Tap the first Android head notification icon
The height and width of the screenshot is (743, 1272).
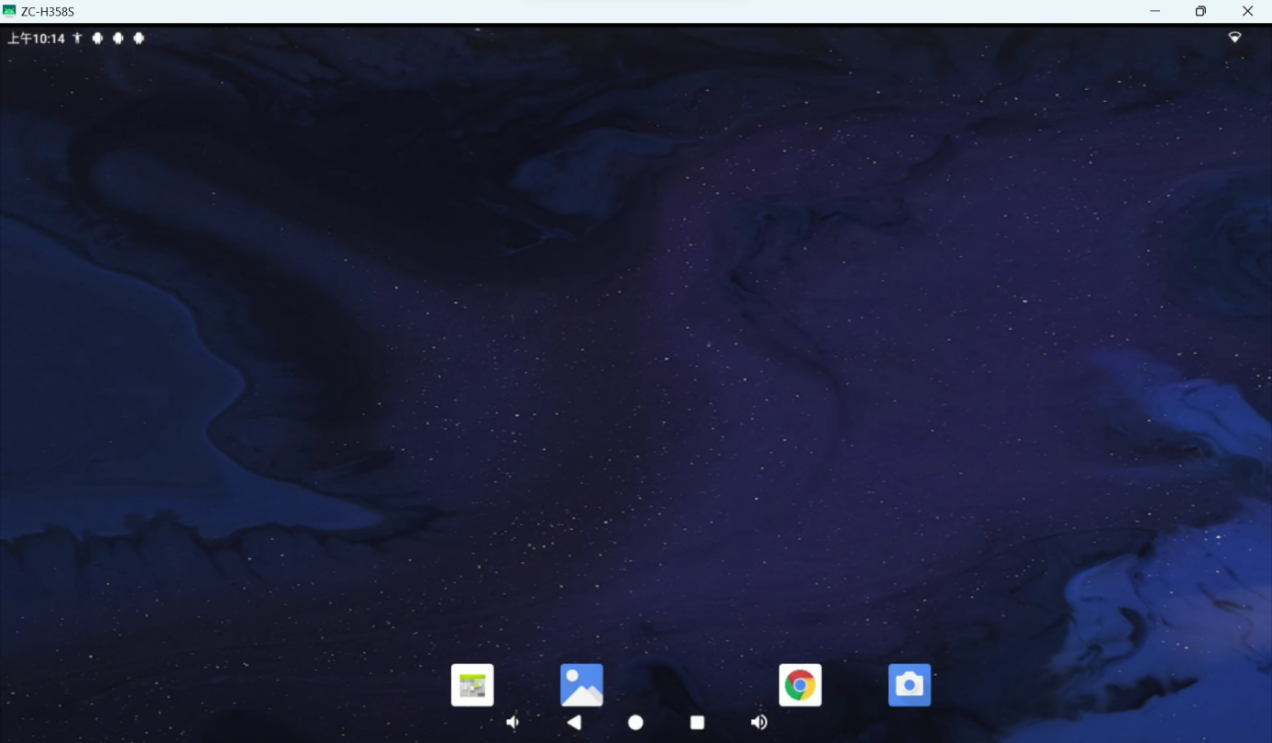pos(98,38)
